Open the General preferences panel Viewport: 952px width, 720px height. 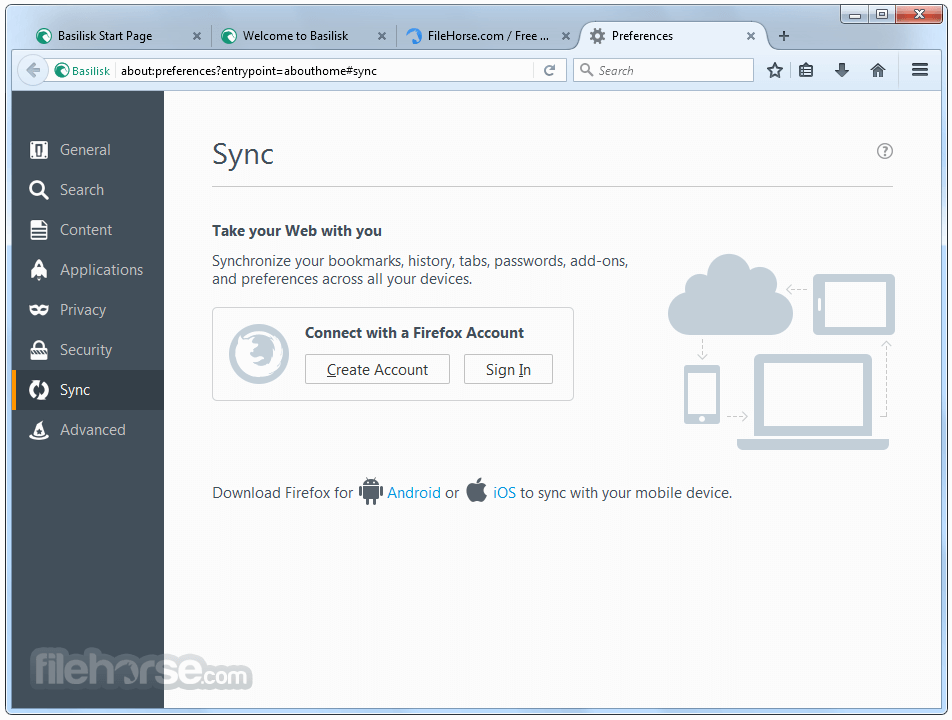87,149
